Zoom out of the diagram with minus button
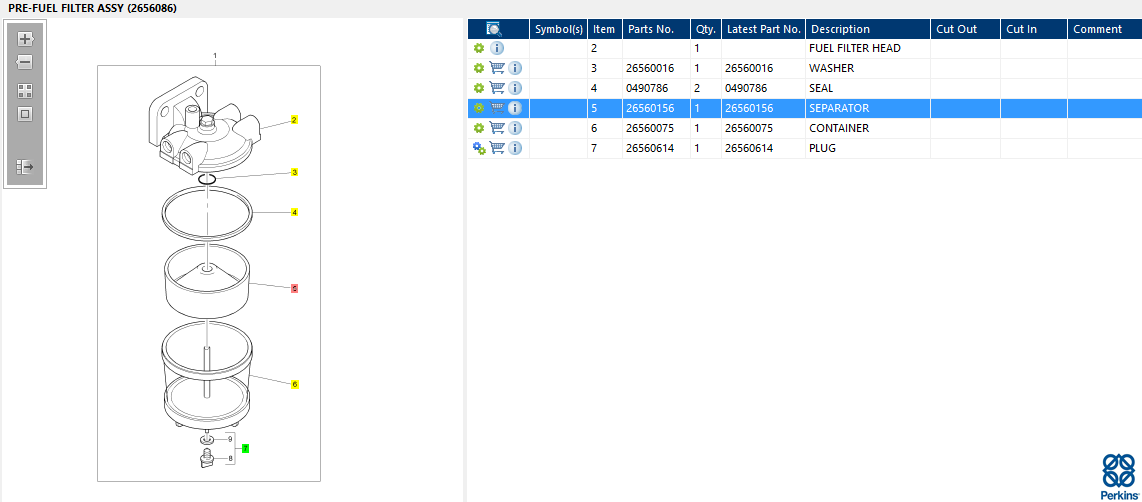This screenshot has width=1142, height=502. pos(25,62)
